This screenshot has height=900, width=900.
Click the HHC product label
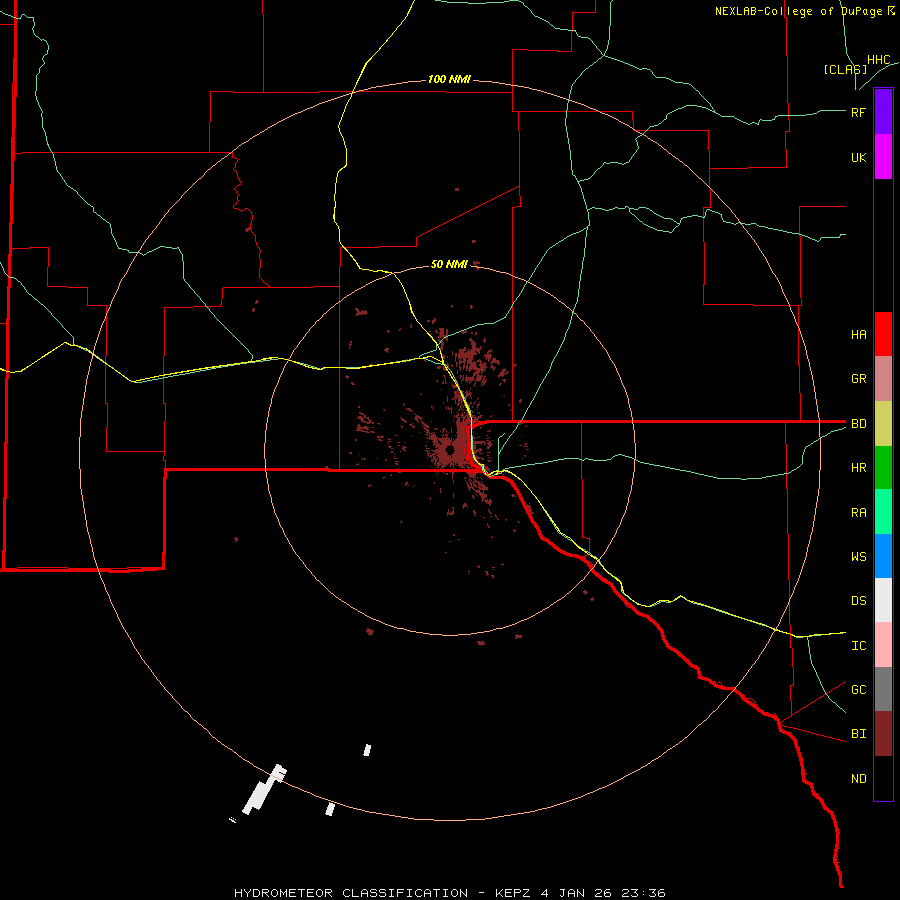878,60
